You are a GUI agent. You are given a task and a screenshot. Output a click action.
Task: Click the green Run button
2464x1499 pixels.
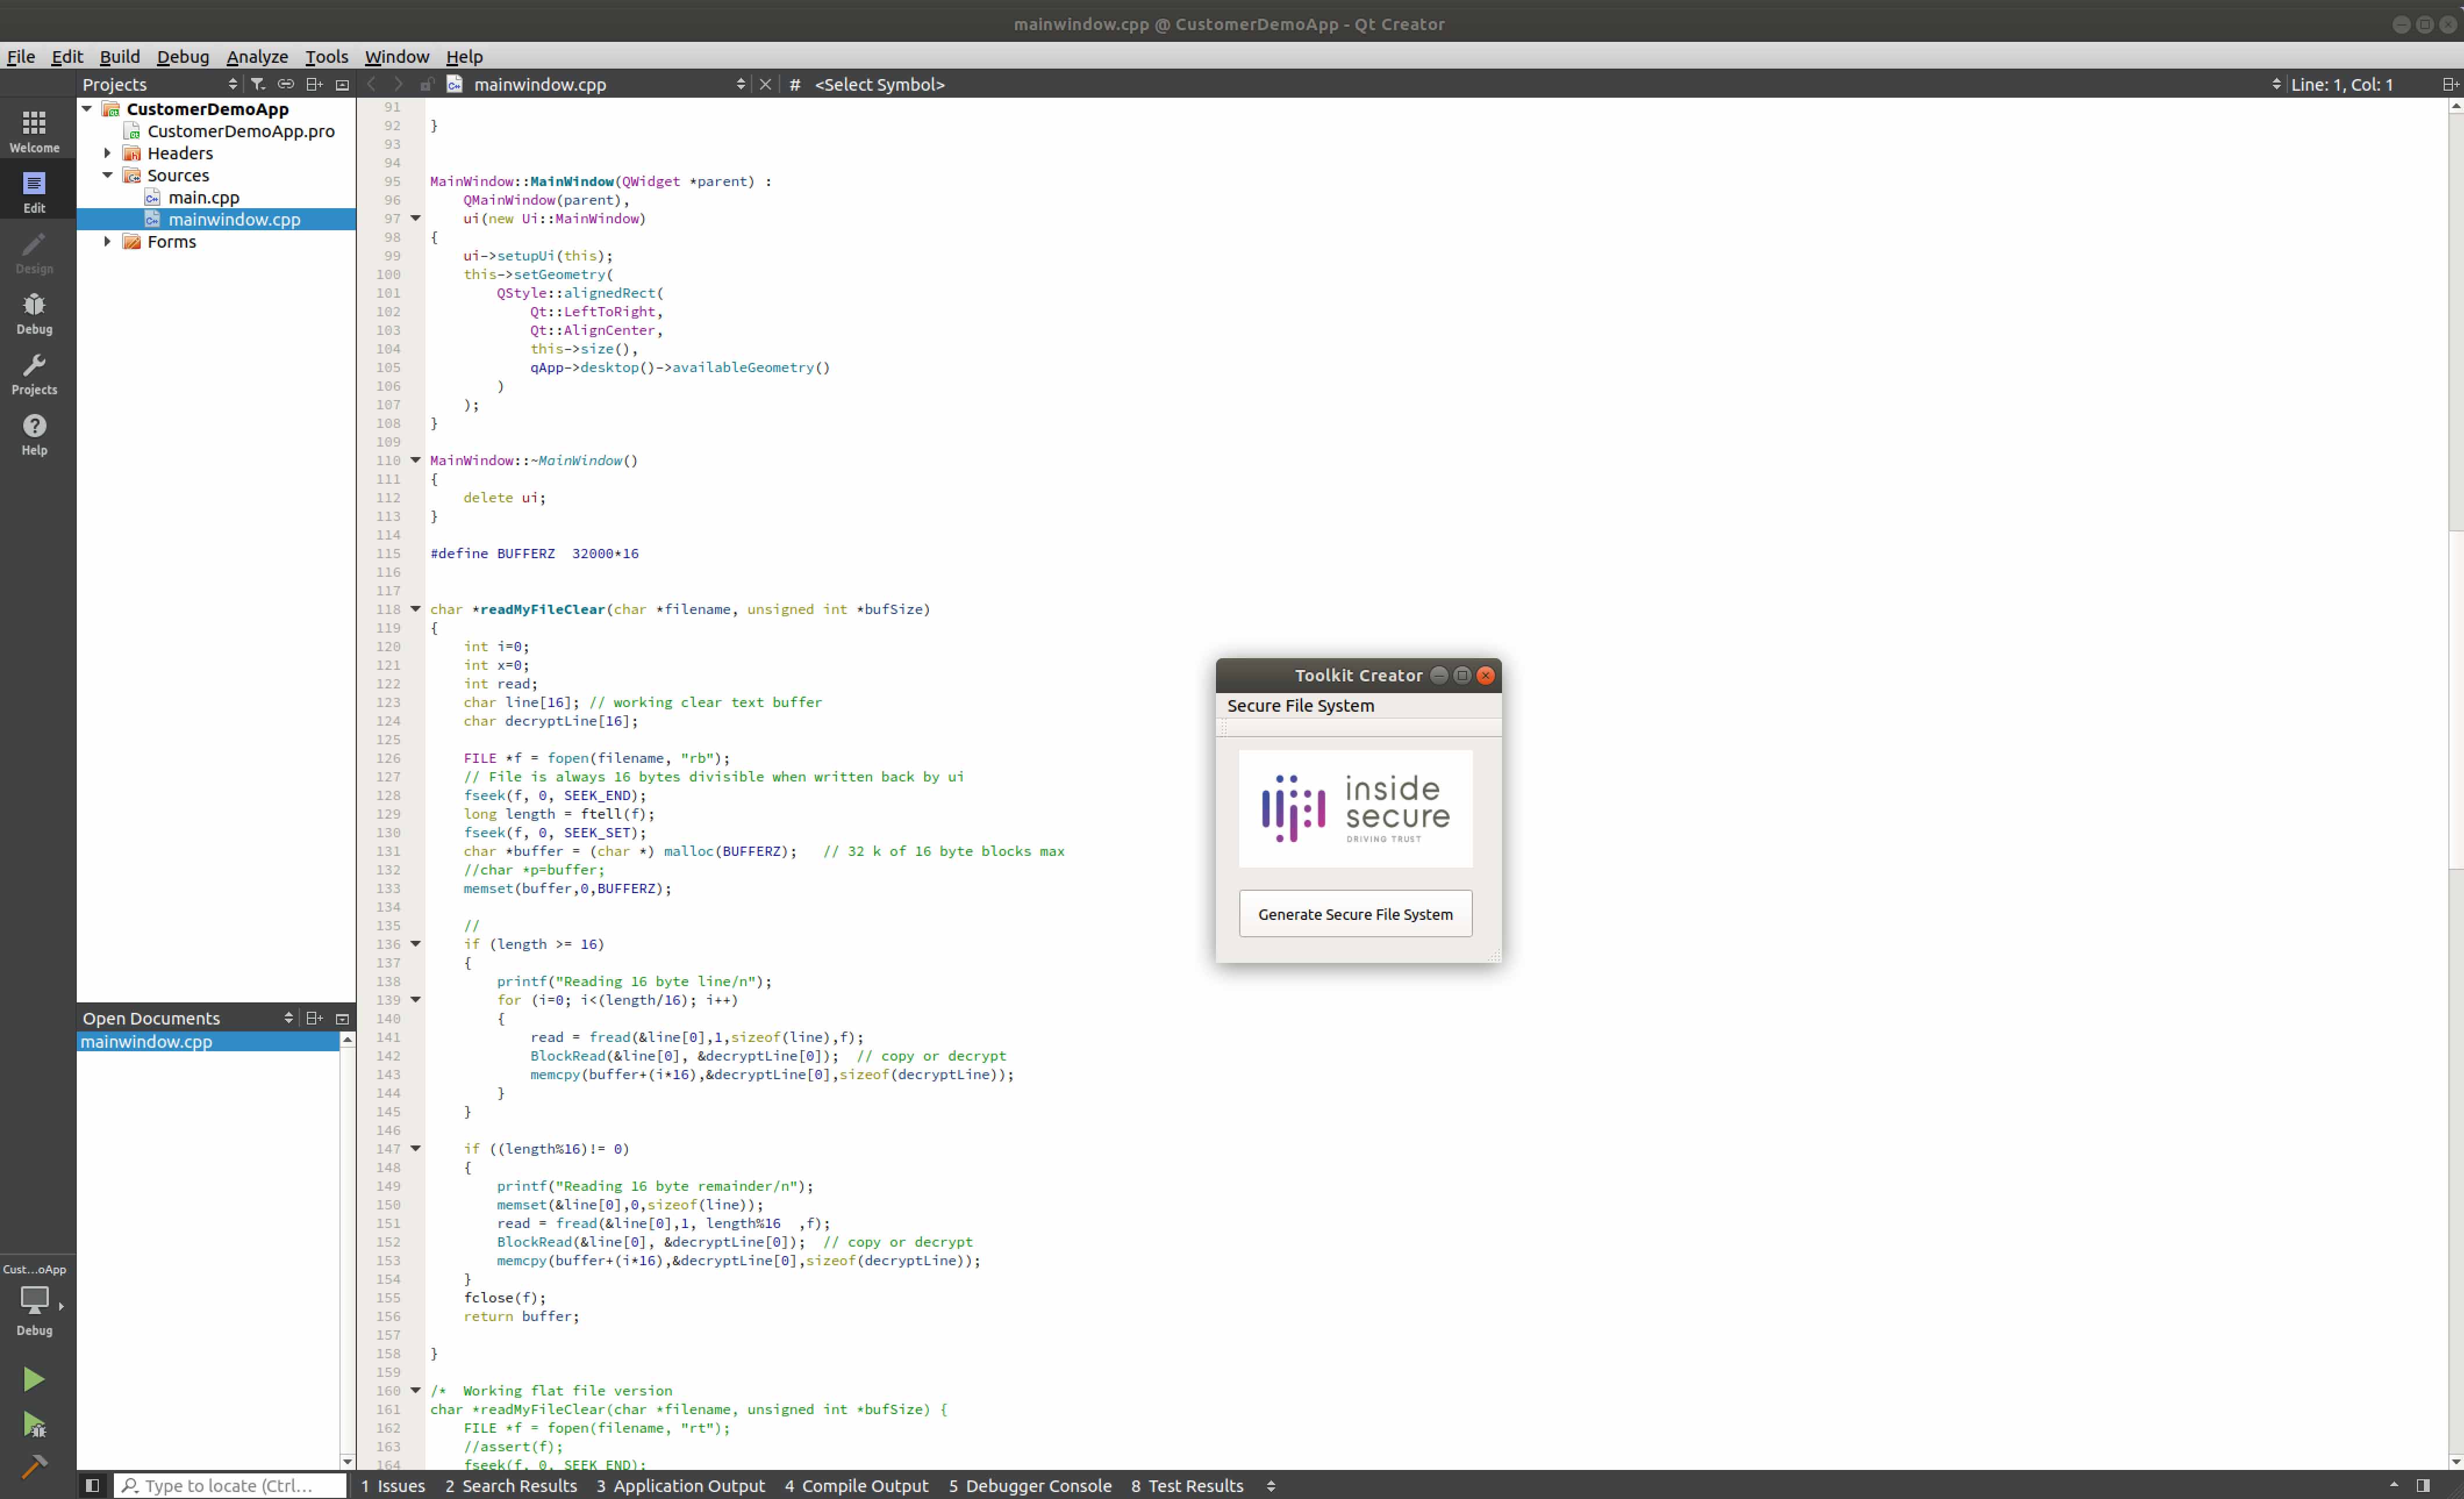(33, 1379)
